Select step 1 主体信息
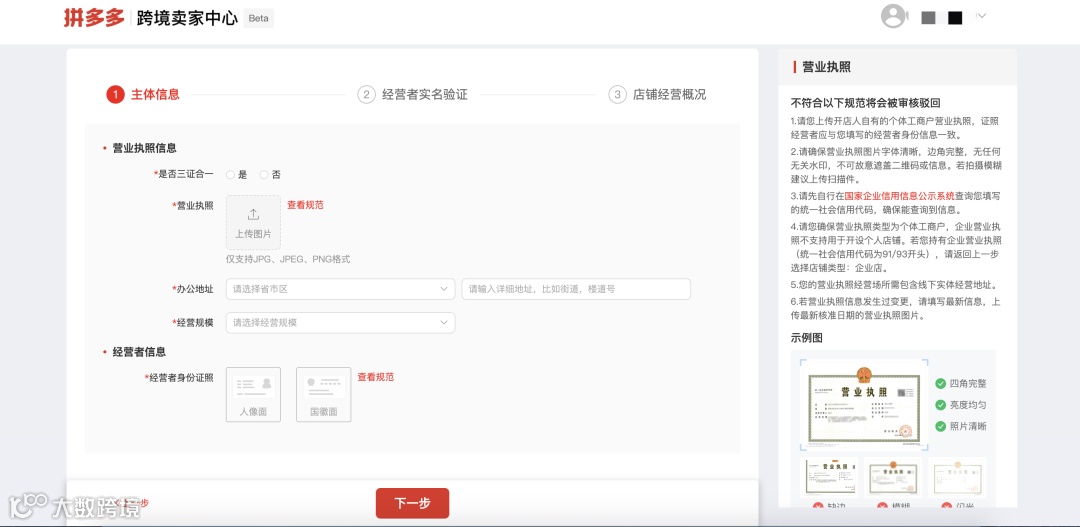The width and height of the screenshot is (1080, 527). [143, 94]
